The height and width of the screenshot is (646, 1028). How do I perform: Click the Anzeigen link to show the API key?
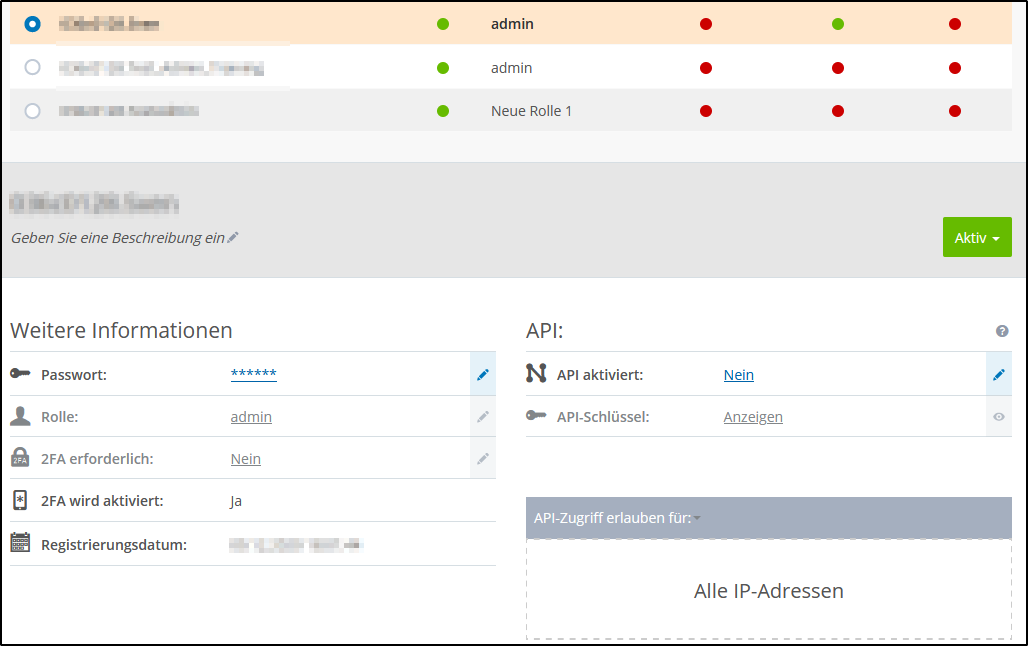(x=753, y=416)
